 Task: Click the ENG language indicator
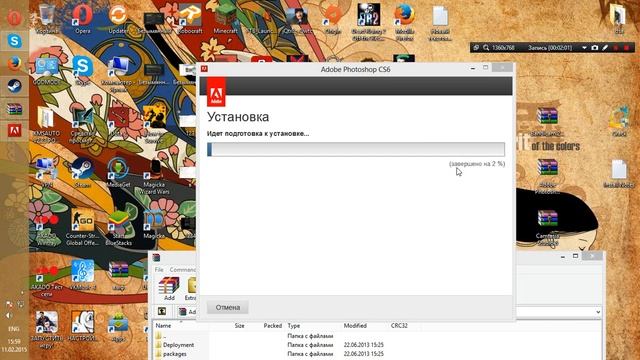14,329
